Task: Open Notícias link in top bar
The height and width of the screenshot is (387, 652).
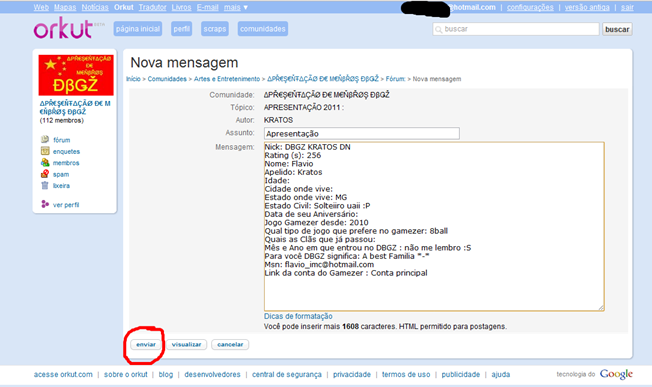Action: 95,7
